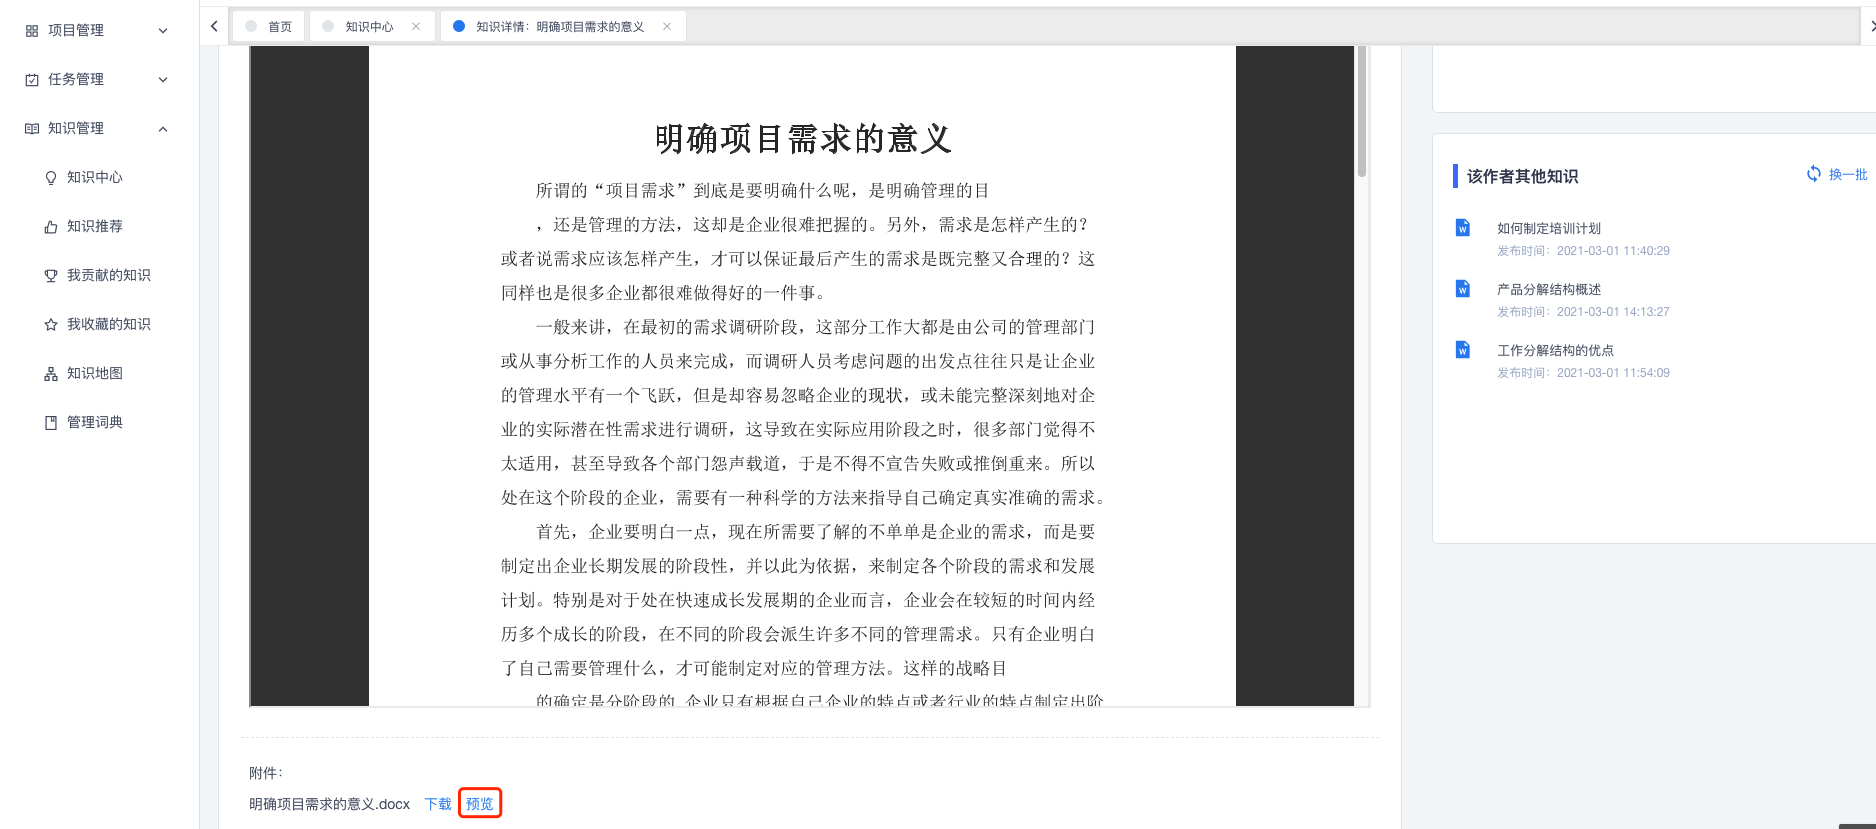Click the 知识管理 book icon

(32, 129)
